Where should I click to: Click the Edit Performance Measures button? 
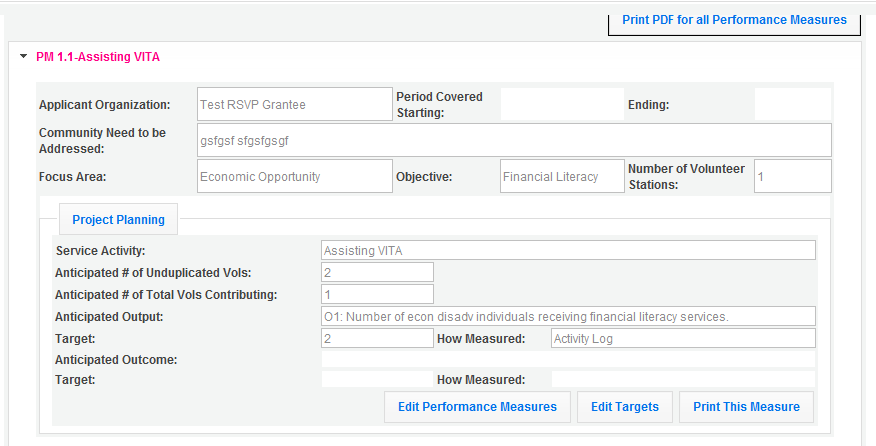477,407
